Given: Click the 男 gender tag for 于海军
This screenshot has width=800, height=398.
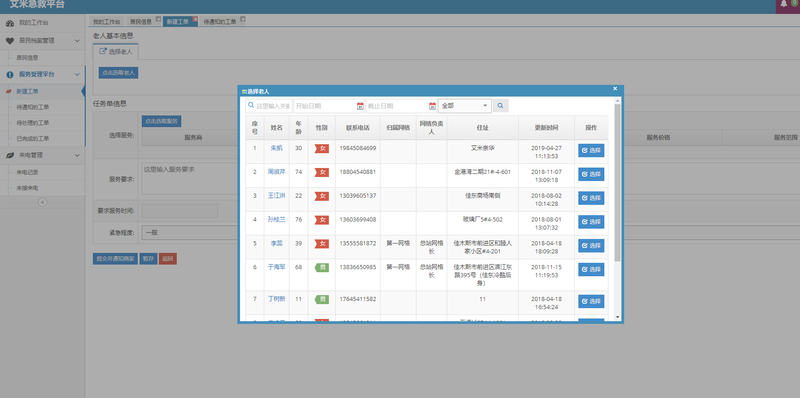Looking at the screenshot, I should pyautogui.click(x=321, y=267).
